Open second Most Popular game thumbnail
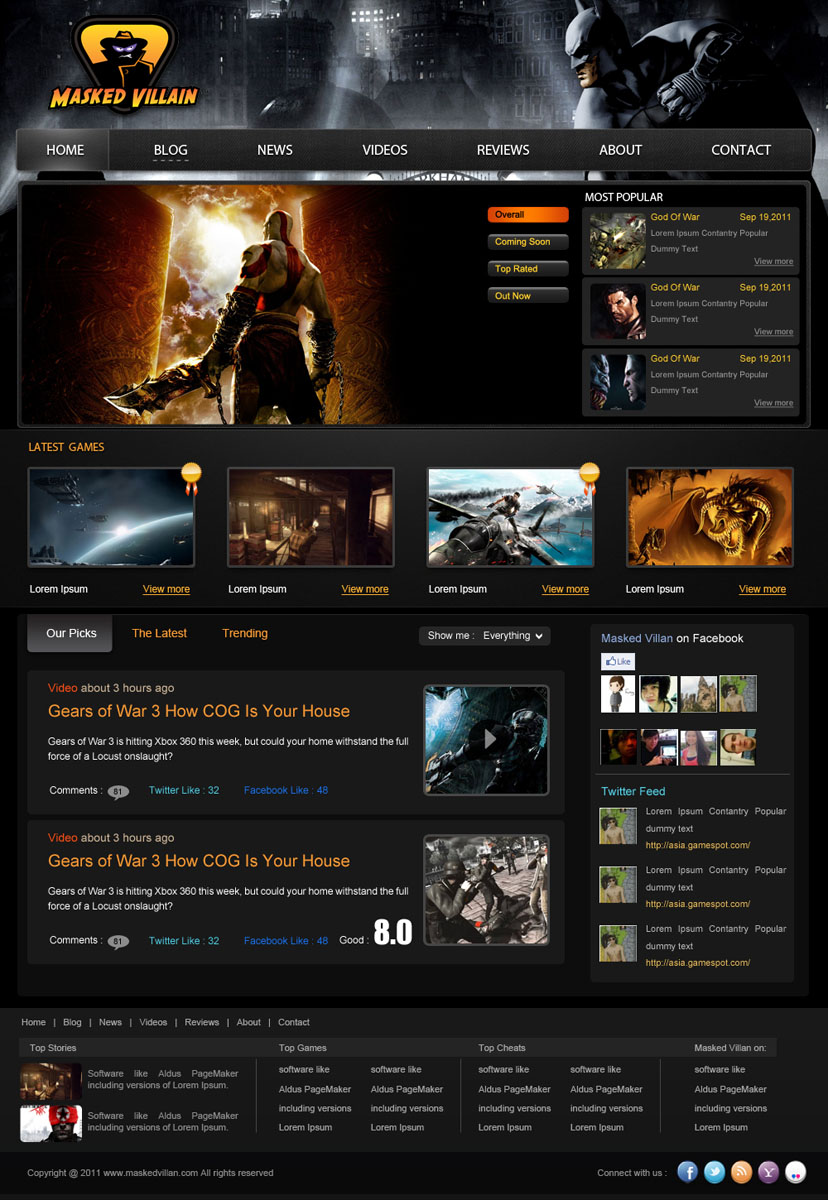Screen dimensions: 828x1200 [x=617, y=311]
